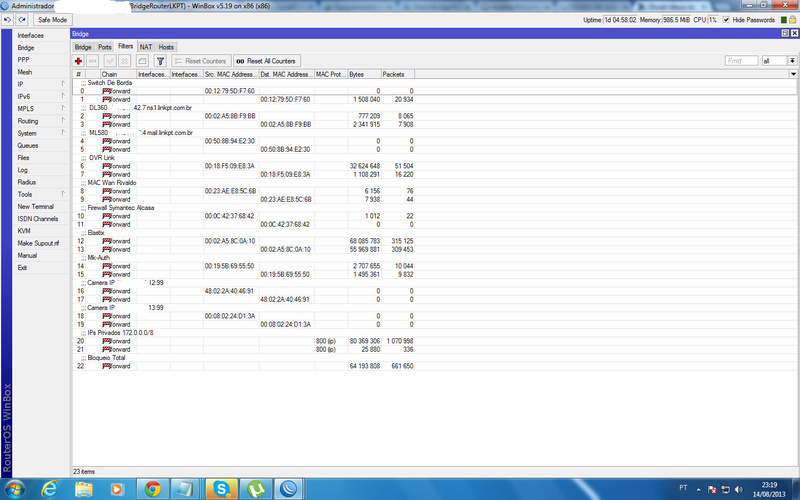Open Windows Explorer folder on taskbar

[x=84, y=489]
